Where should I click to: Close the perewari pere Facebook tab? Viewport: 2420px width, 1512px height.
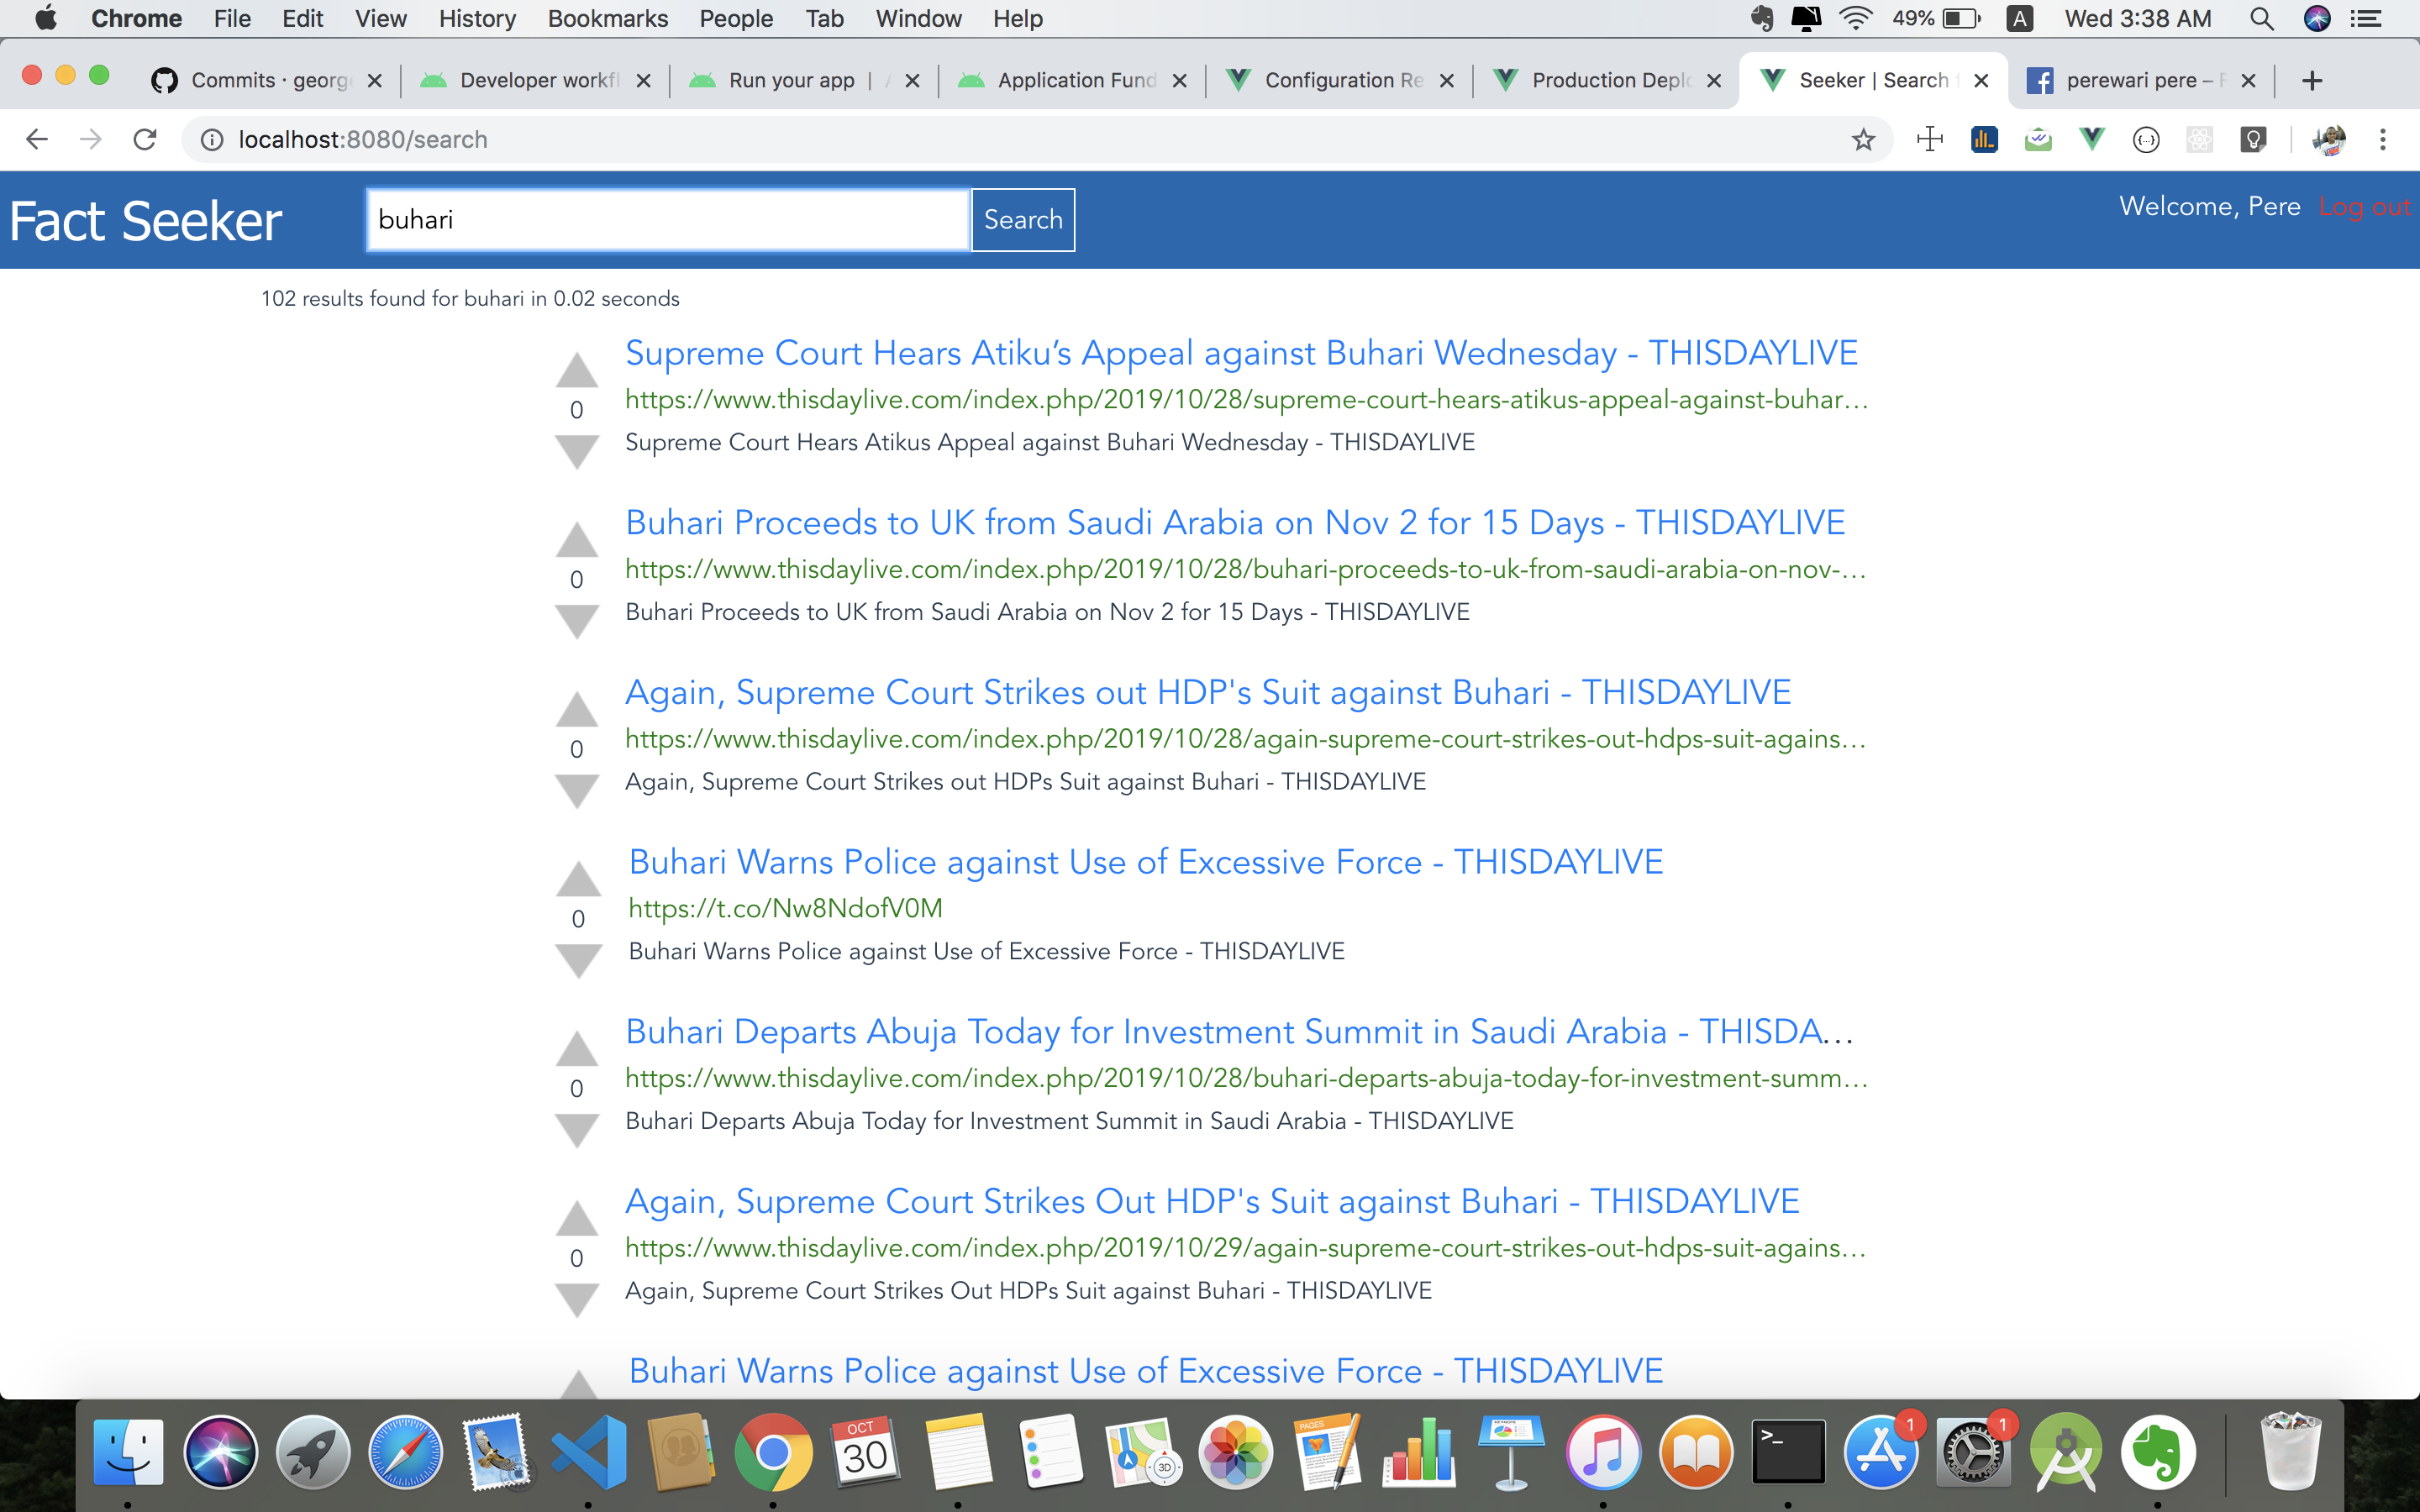pyautogui.click(x=2248, y=80)
